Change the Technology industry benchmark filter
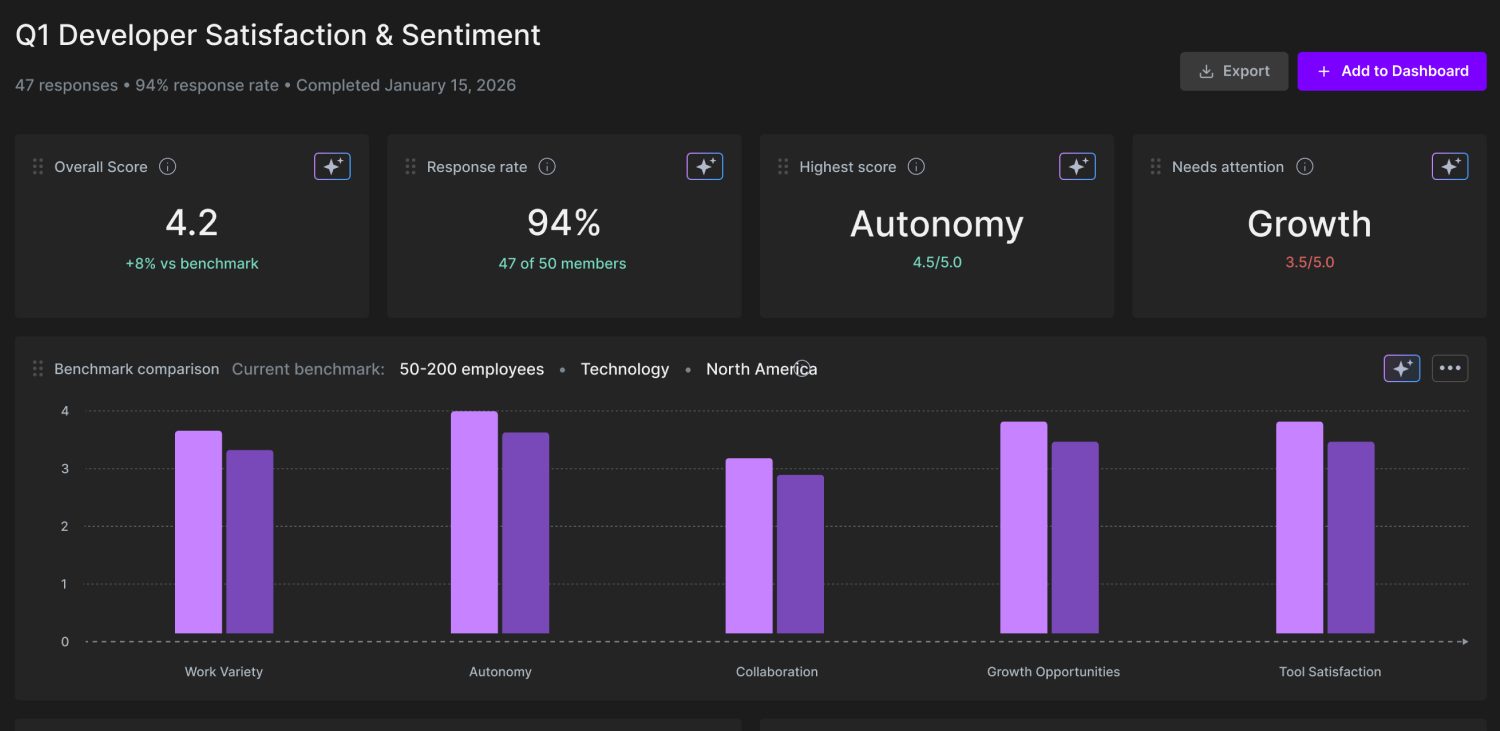The image size is (1500, 731). 624,369
